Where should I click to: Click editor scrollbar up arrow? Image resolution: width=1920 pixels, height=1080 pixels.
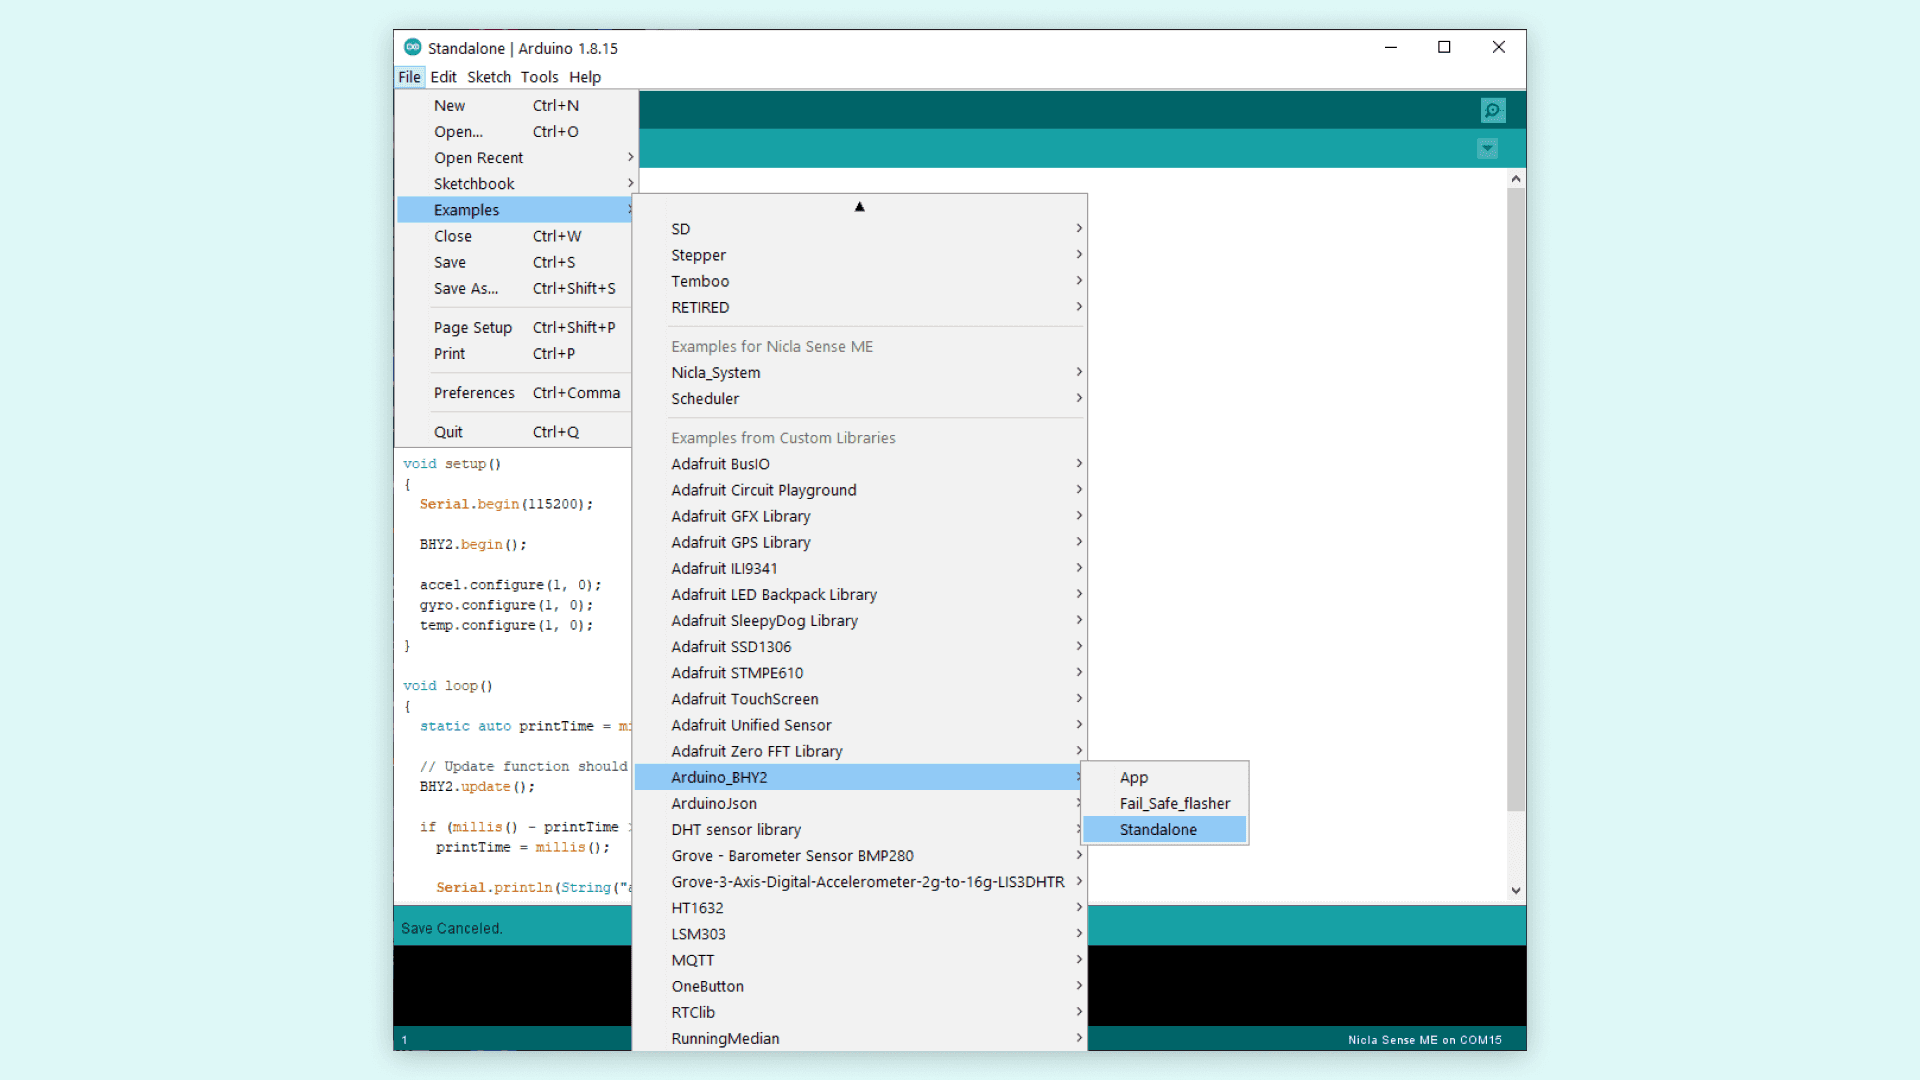(1516, 179)
